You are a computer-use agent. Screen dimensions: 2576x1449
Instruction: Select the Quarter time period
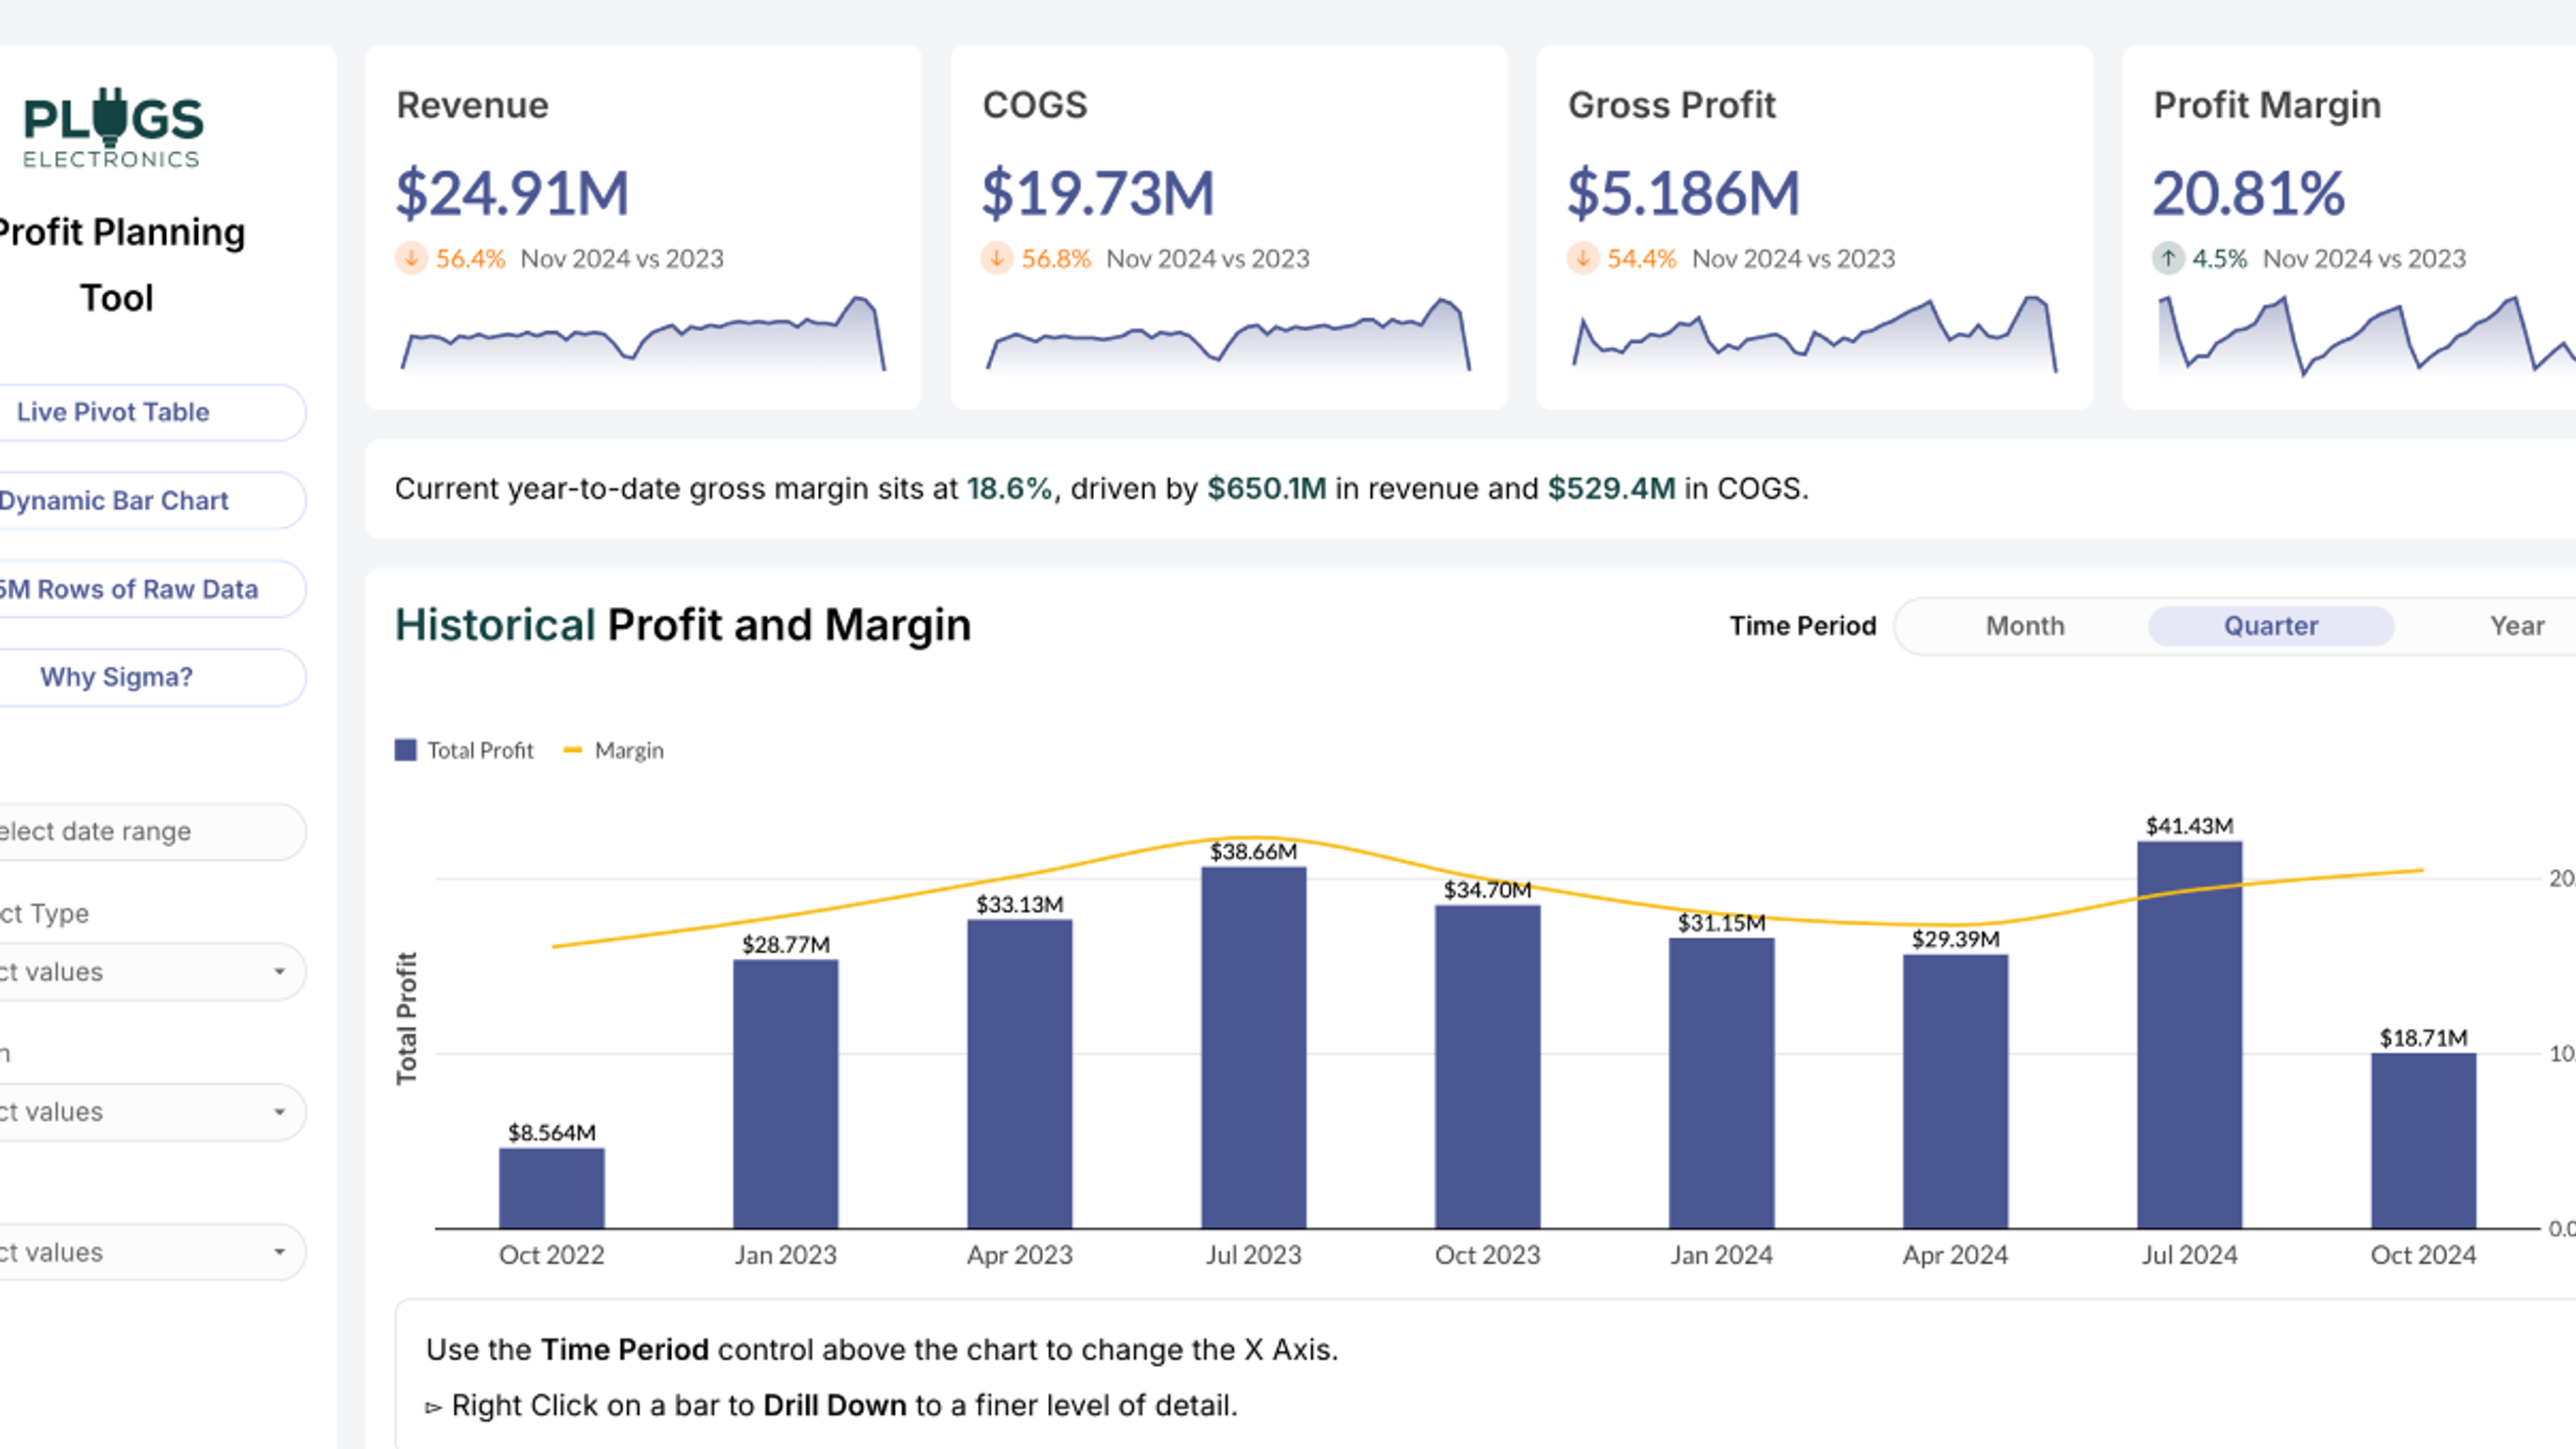(x=2271, y=626)
